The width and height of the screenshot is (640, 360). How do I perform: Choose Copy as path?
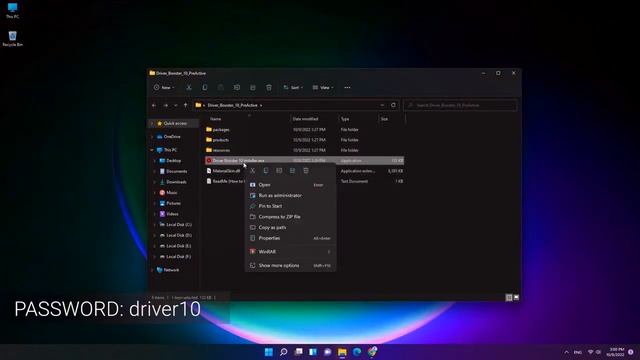tap(290, 227)
